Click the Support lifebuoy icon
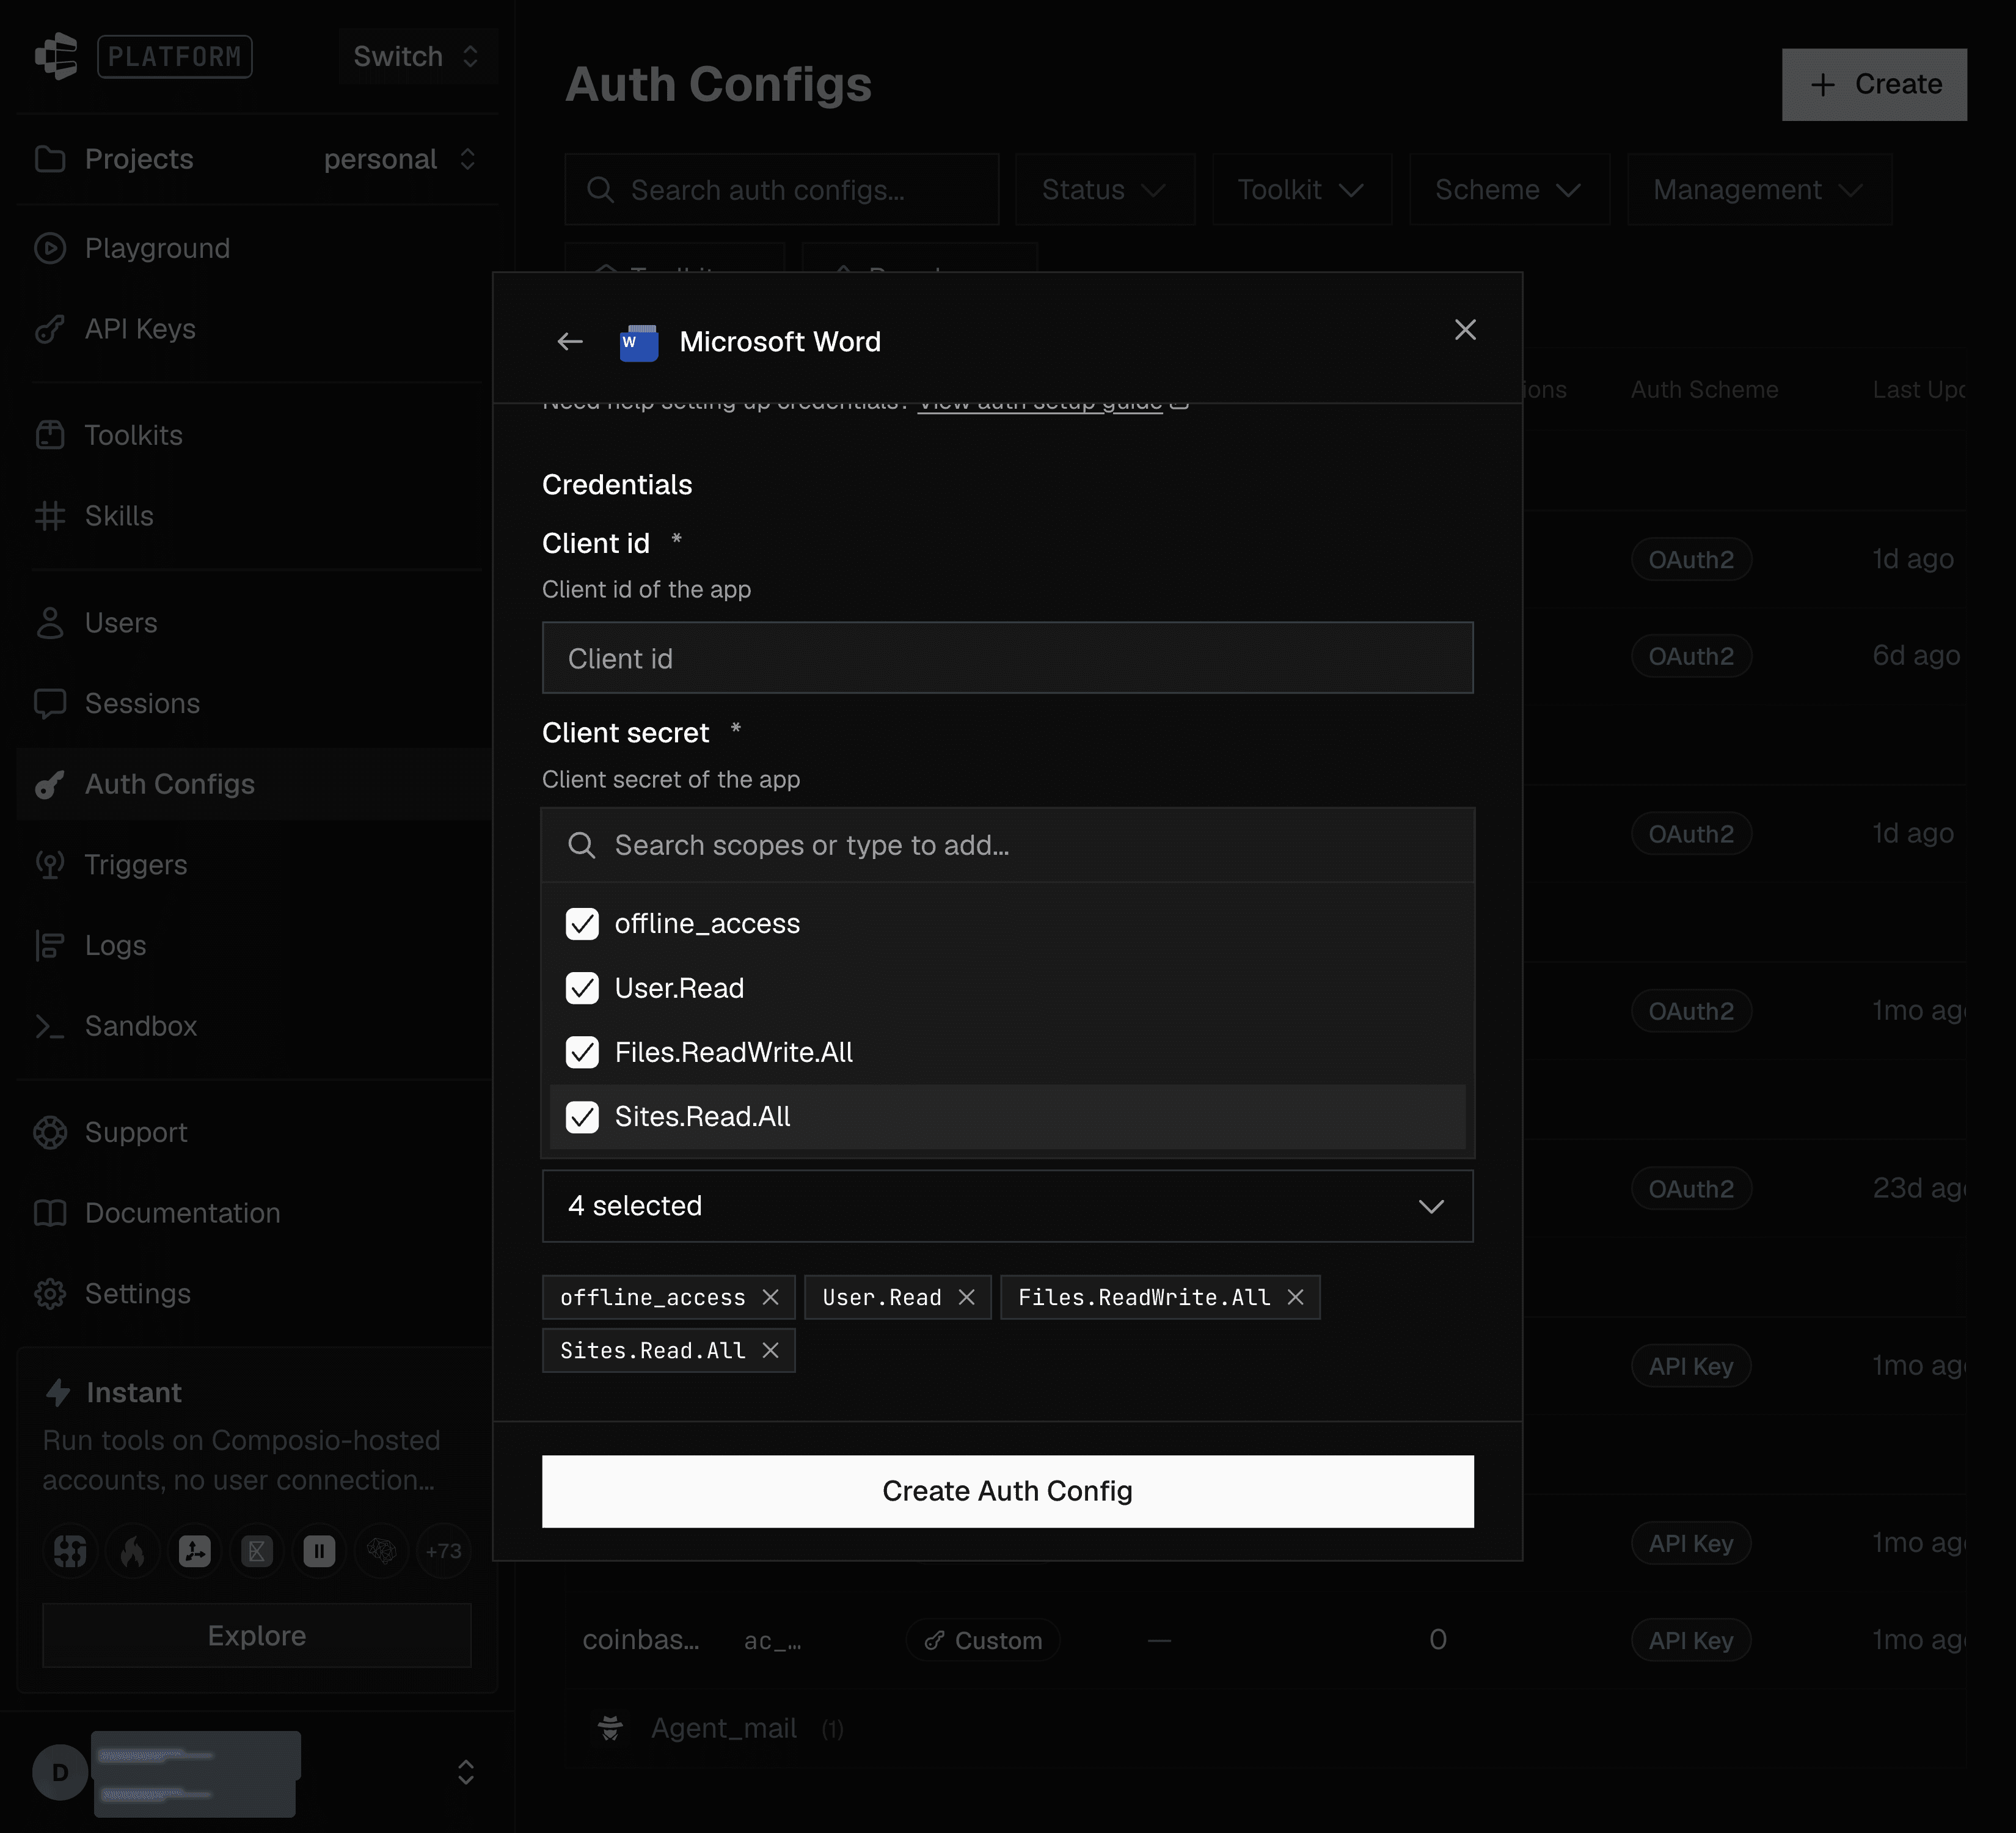The height and width of the screenshot is (1833, 2016). click(50, 1132)
